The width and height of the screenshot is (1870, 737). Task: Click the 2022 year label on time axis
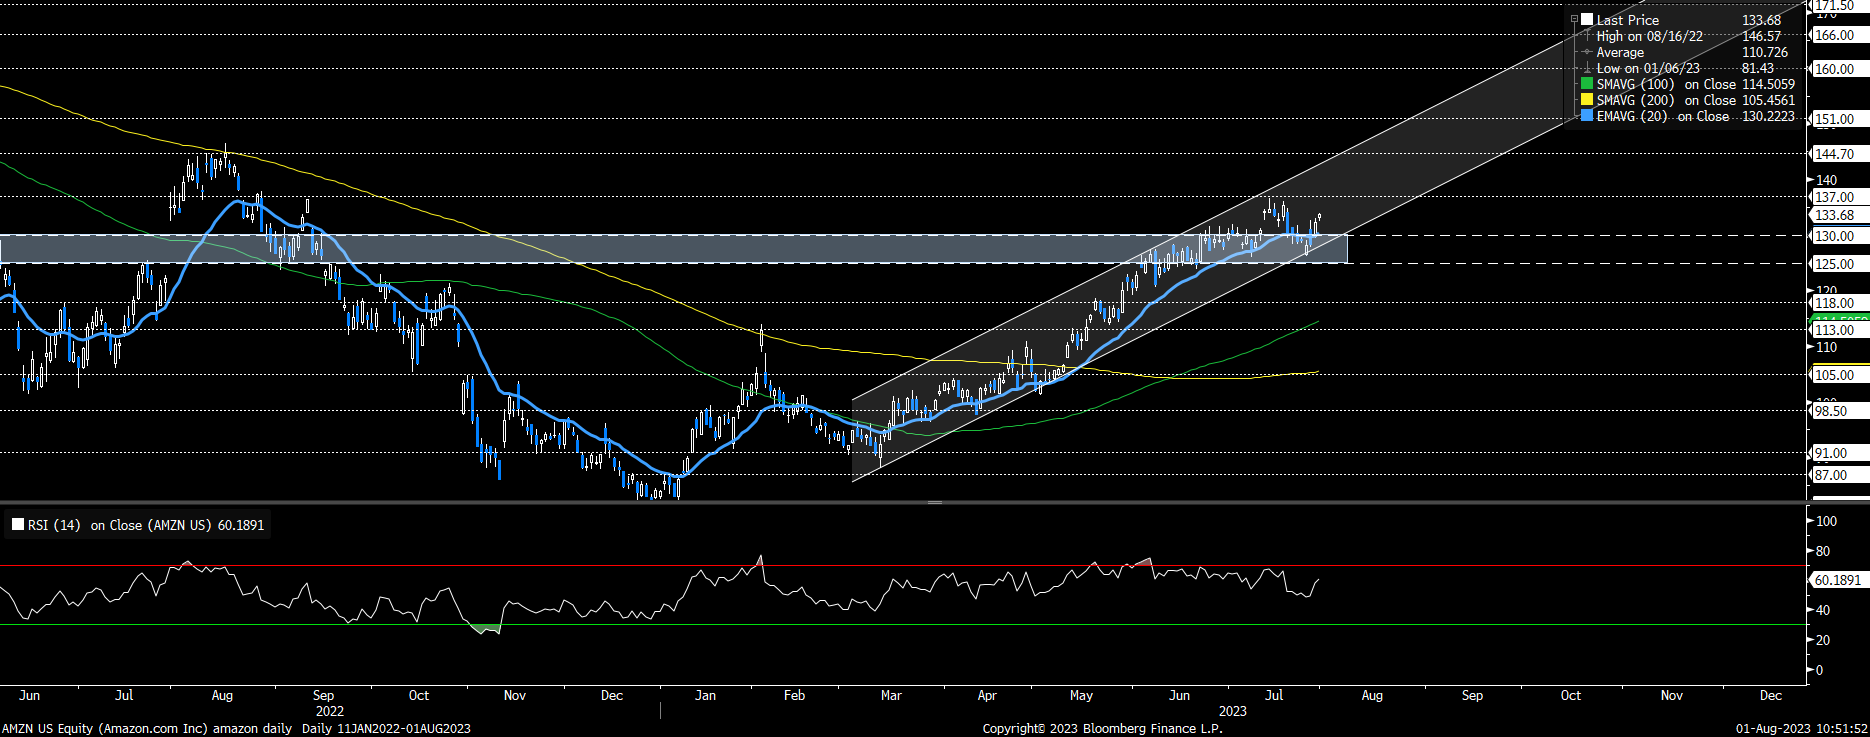tap(329, 711)
